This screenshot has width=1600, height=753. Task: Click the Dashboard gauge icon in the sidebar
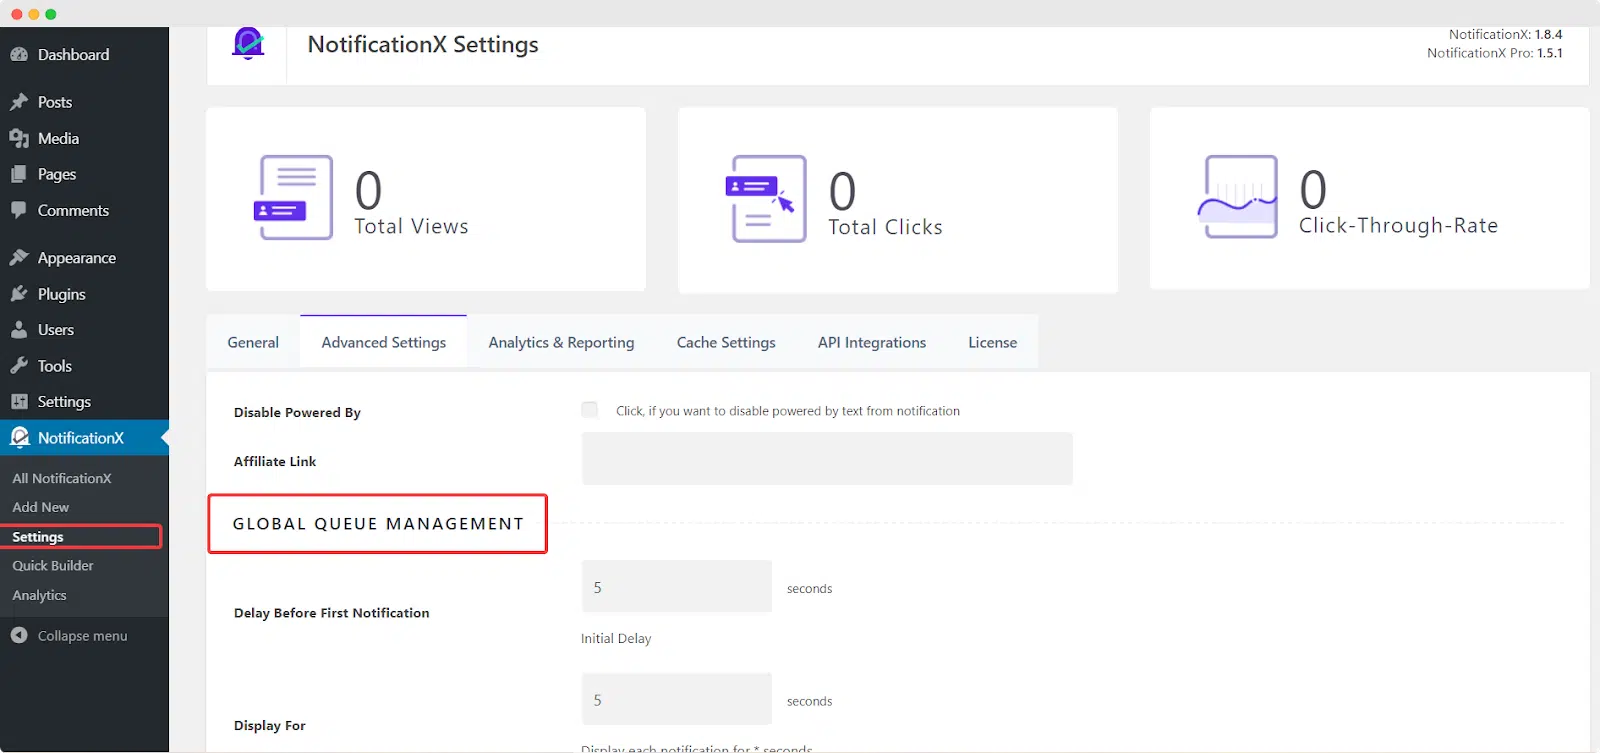tap(19, 55)
